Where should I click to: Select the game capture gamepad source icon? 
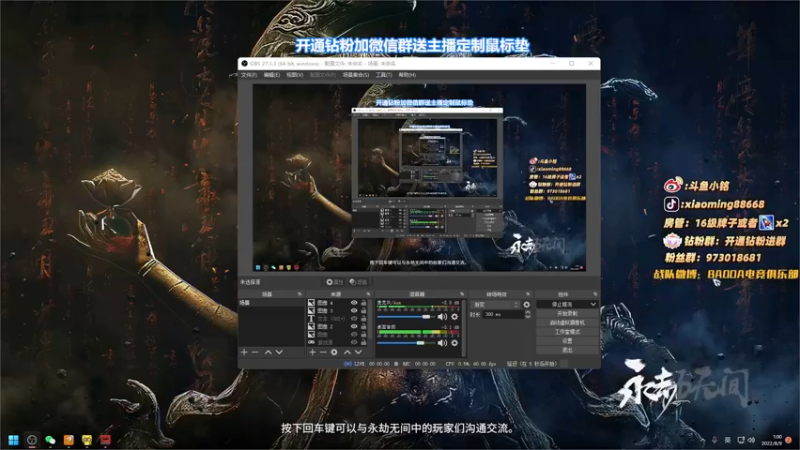(311, 342)
